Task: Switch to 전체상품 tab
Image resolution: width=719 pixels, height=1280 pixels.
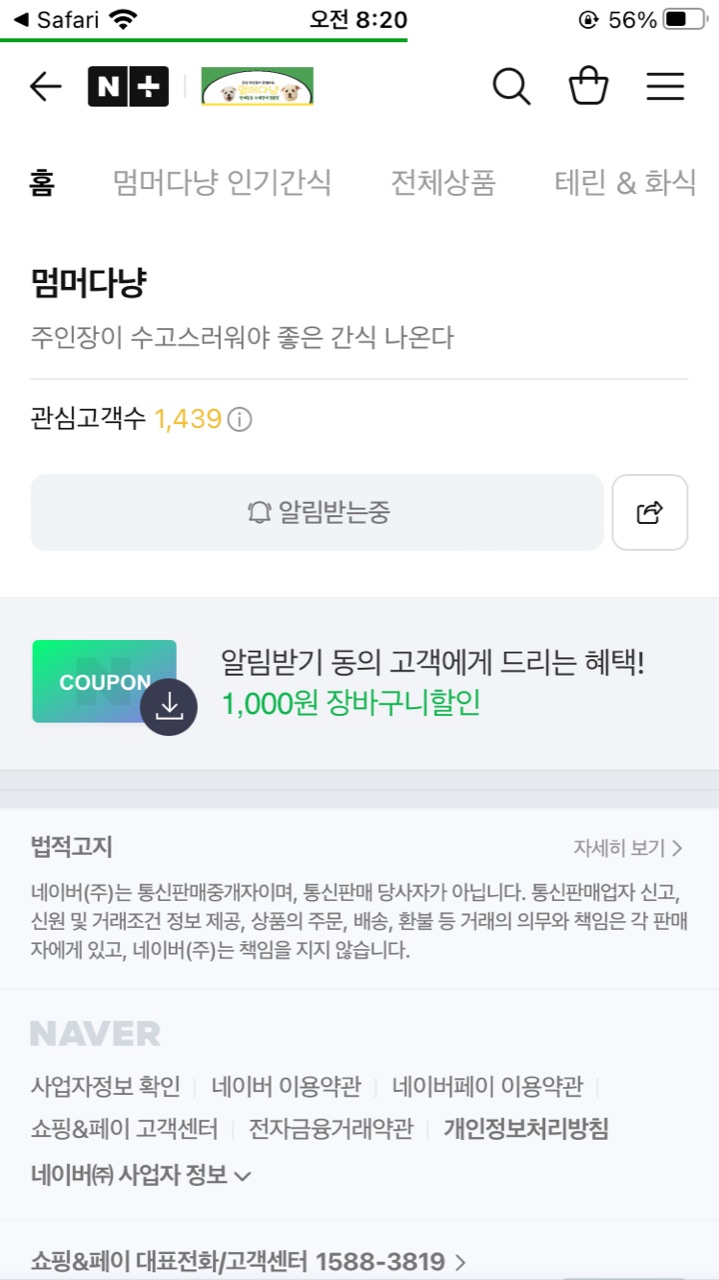Action: (443, 183)
